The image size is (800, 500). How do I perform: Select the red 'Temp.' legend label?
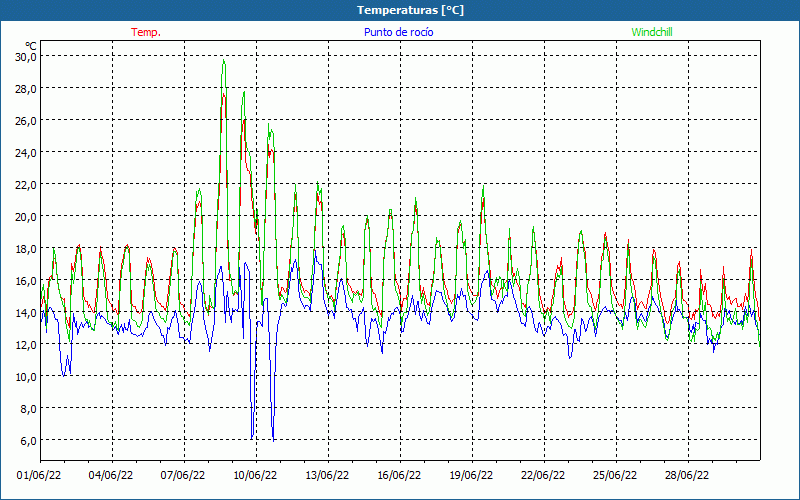click(x=146, y=32)
